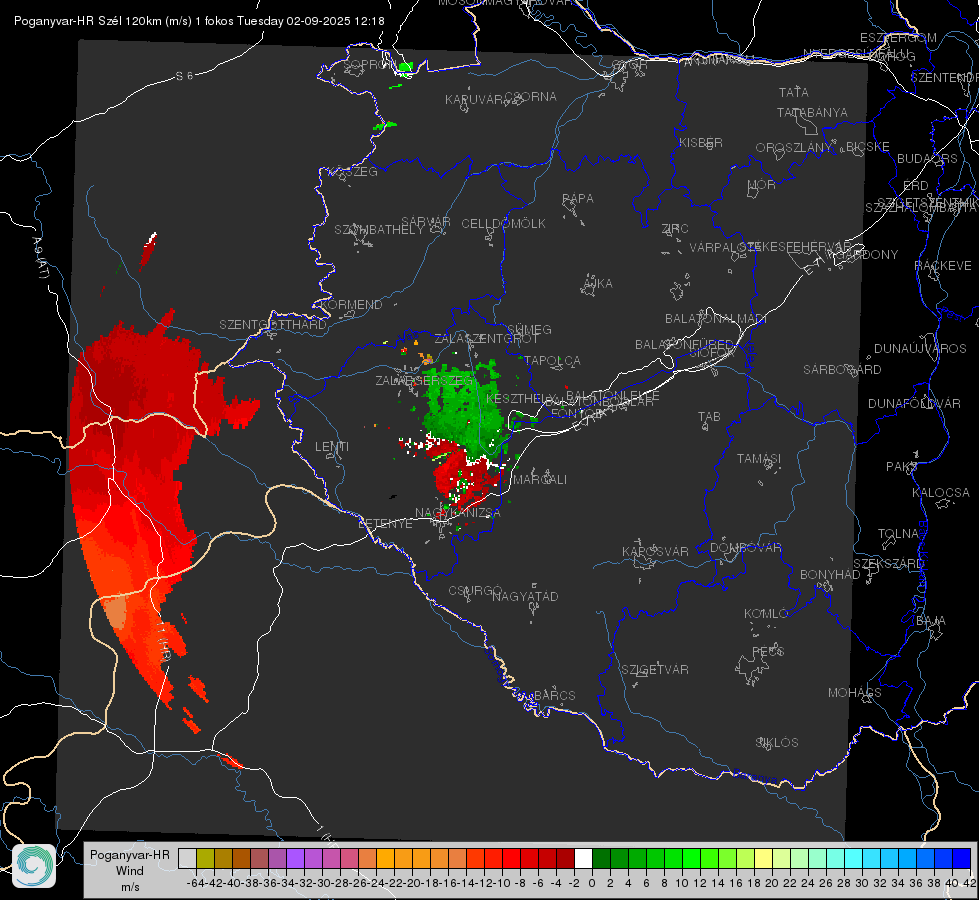Click the TAB town label
The width and height of the screenshot is (979, 900).
709,417
